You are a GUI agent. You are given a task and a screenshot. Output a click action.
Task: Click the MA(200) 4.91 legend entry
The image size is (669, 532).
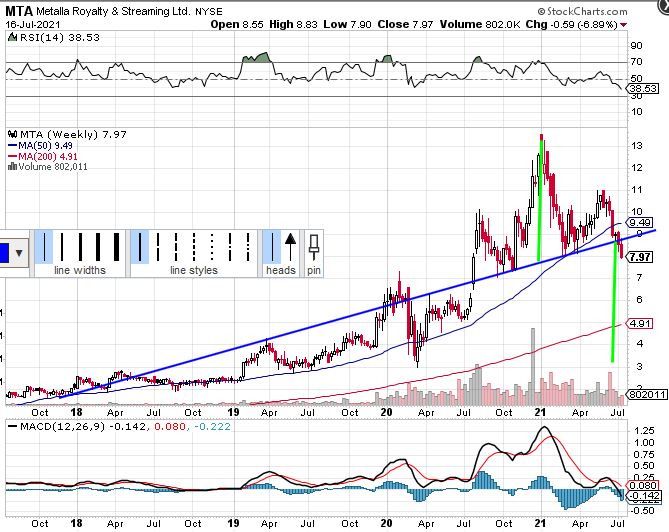(x=43, y=157)
